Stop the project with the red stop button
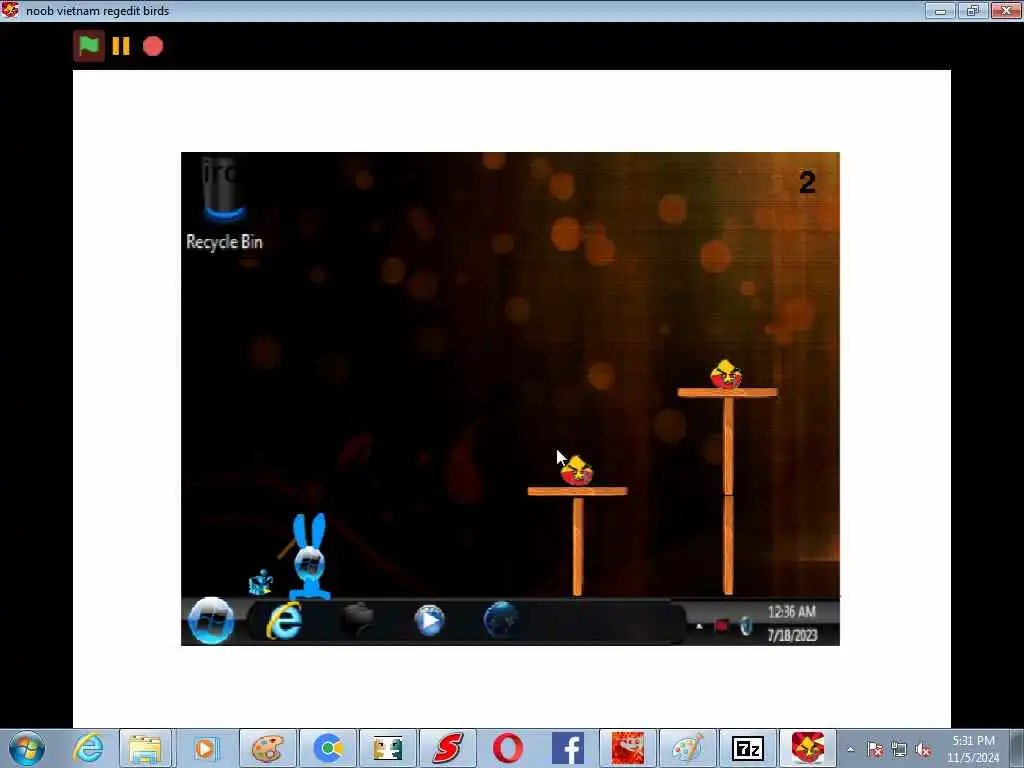 pos(153,46)
